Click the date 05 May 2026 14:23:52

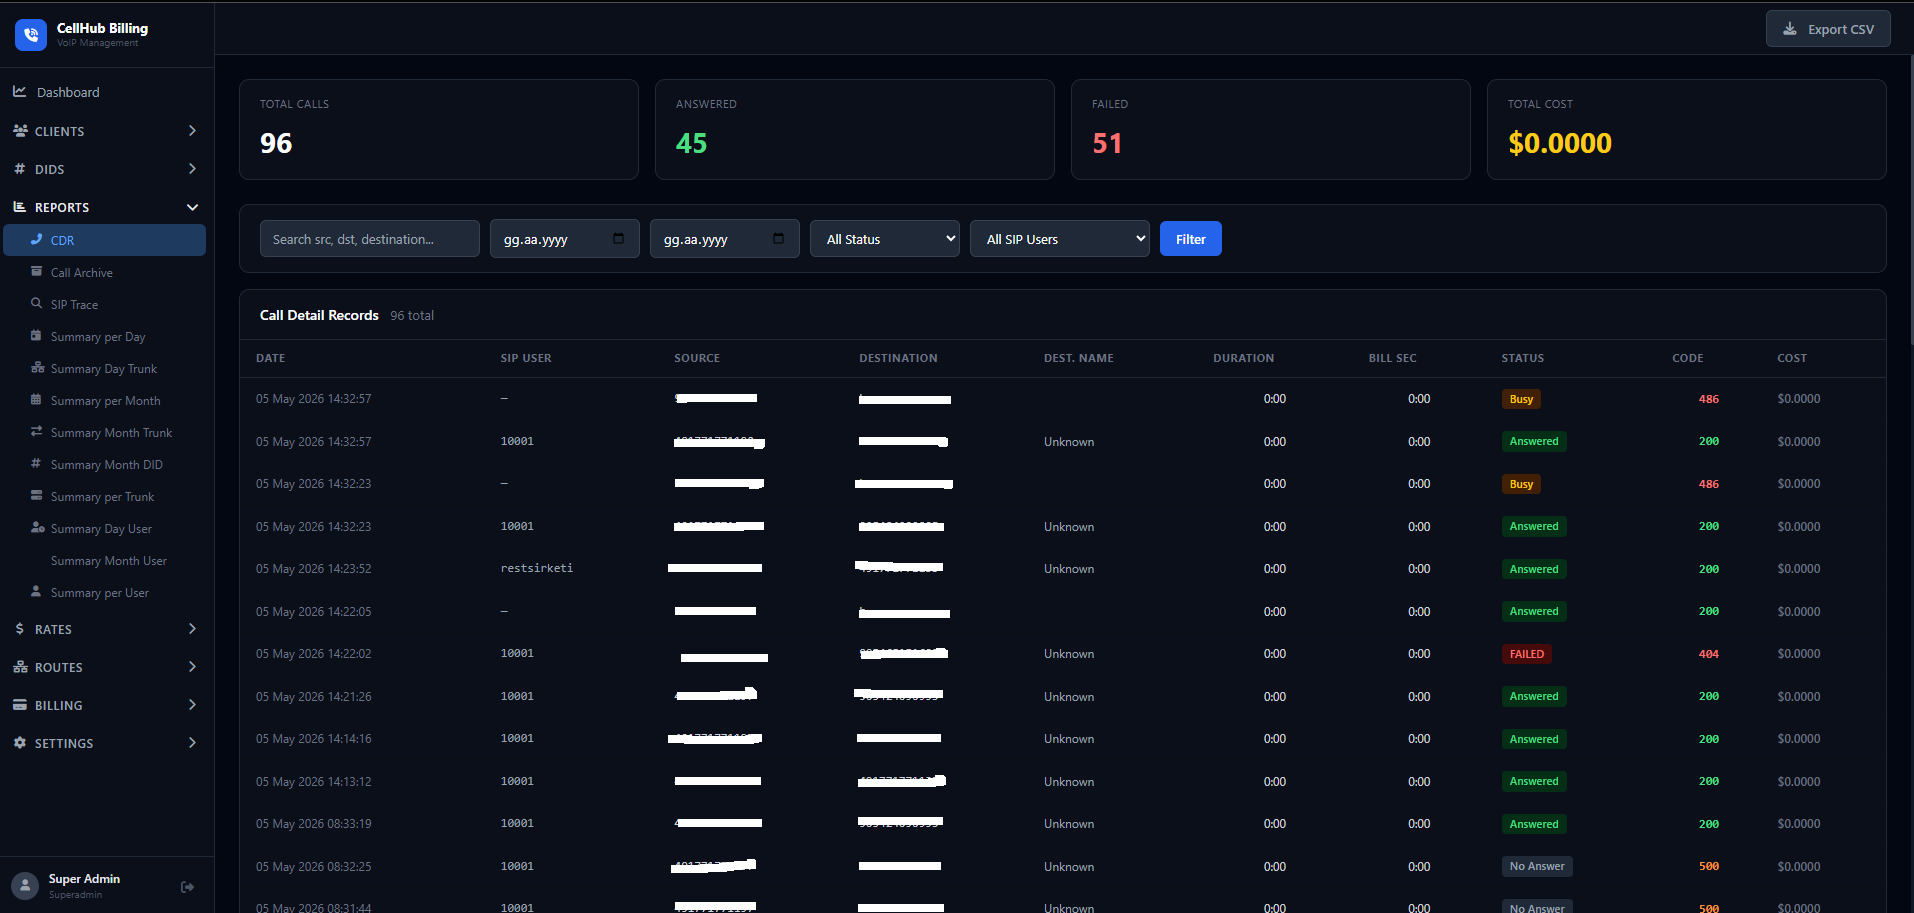(x=313, y=569)
